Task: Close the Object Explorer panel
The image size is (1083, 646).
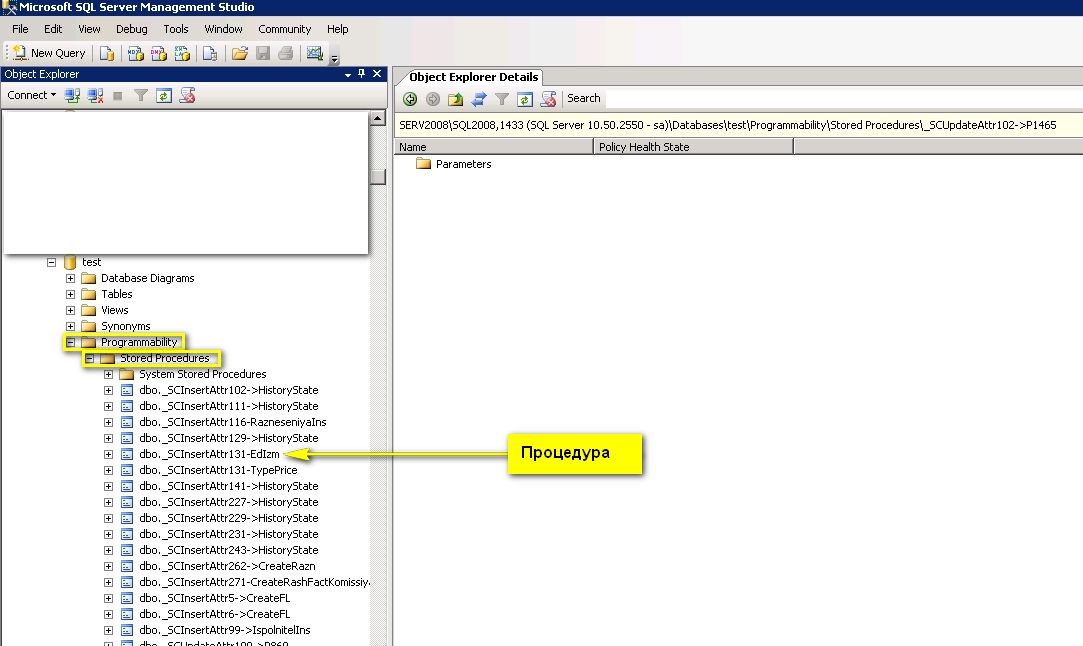Action: click(x=377, y=73)
